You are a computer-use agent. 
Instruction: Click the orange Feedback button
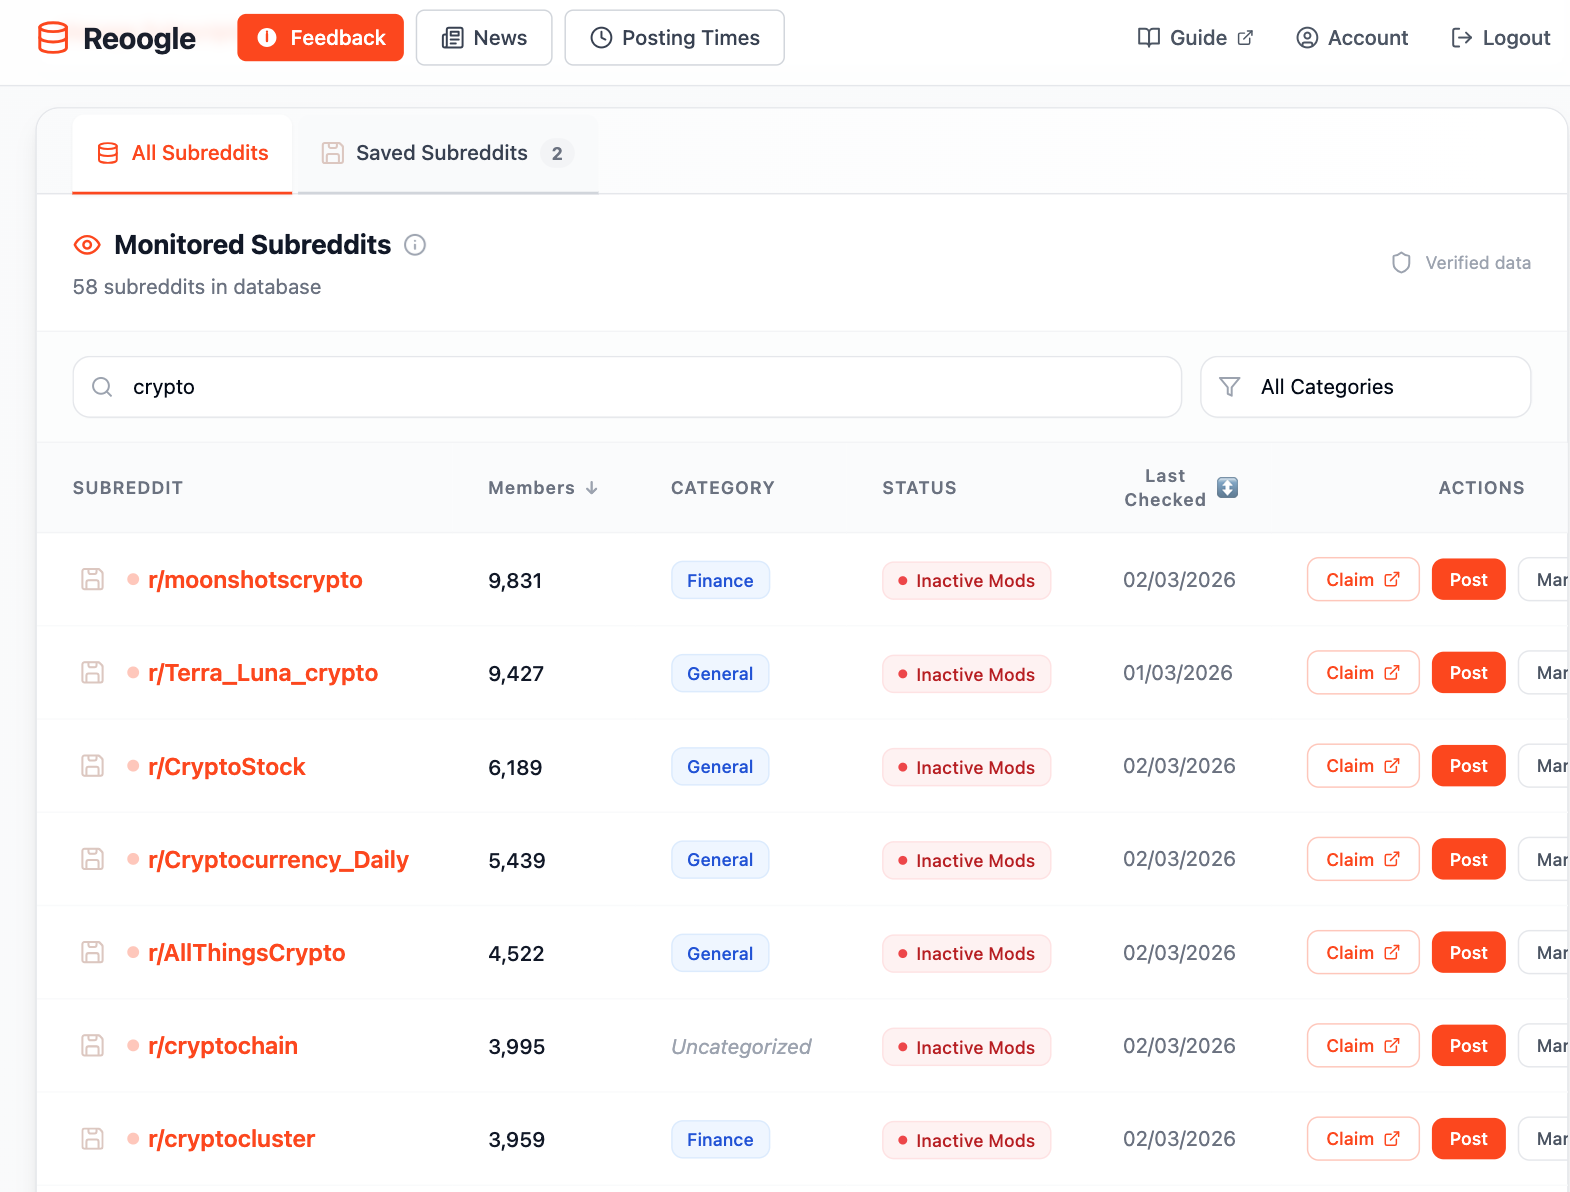tap(320, 38)
